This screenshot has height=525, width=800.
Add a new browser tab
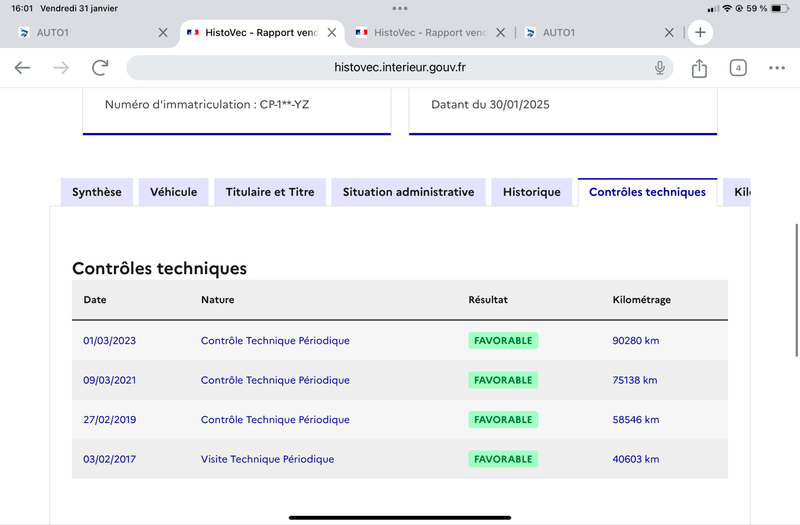tap(700, 32)
